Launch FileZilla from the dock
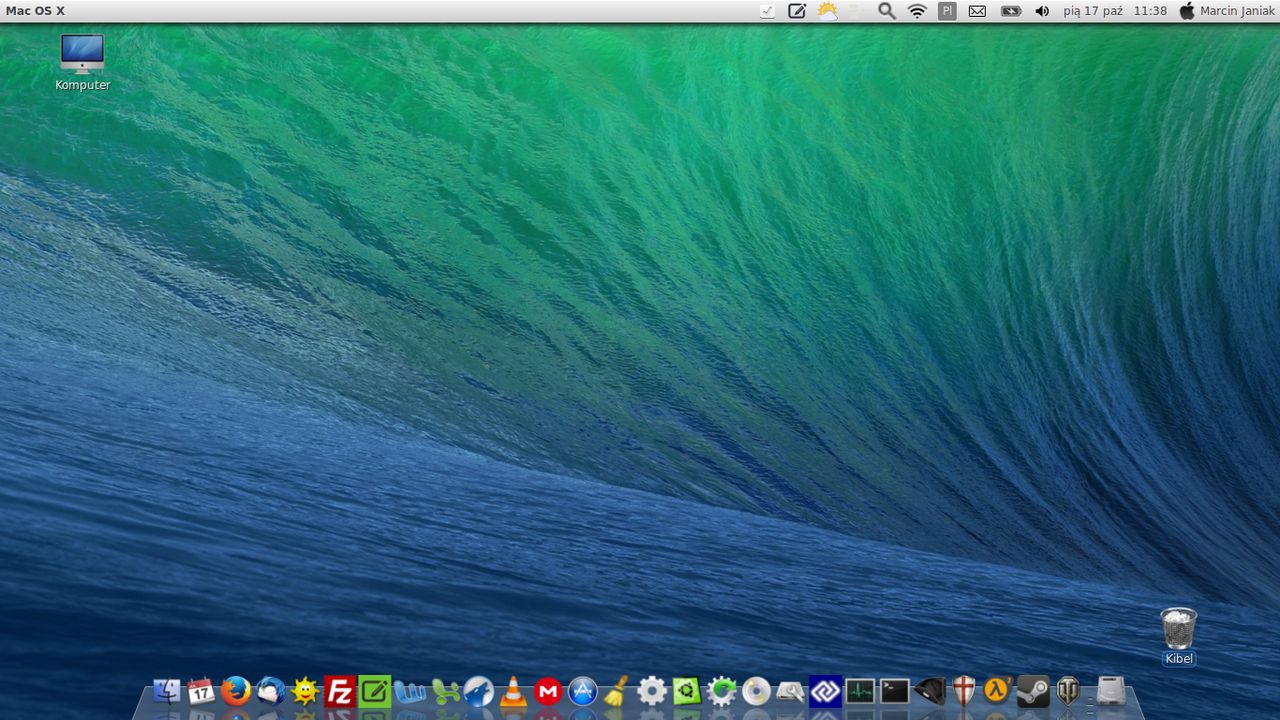Viewport: 1280px width, 720px height. click(x=340, y=691)
